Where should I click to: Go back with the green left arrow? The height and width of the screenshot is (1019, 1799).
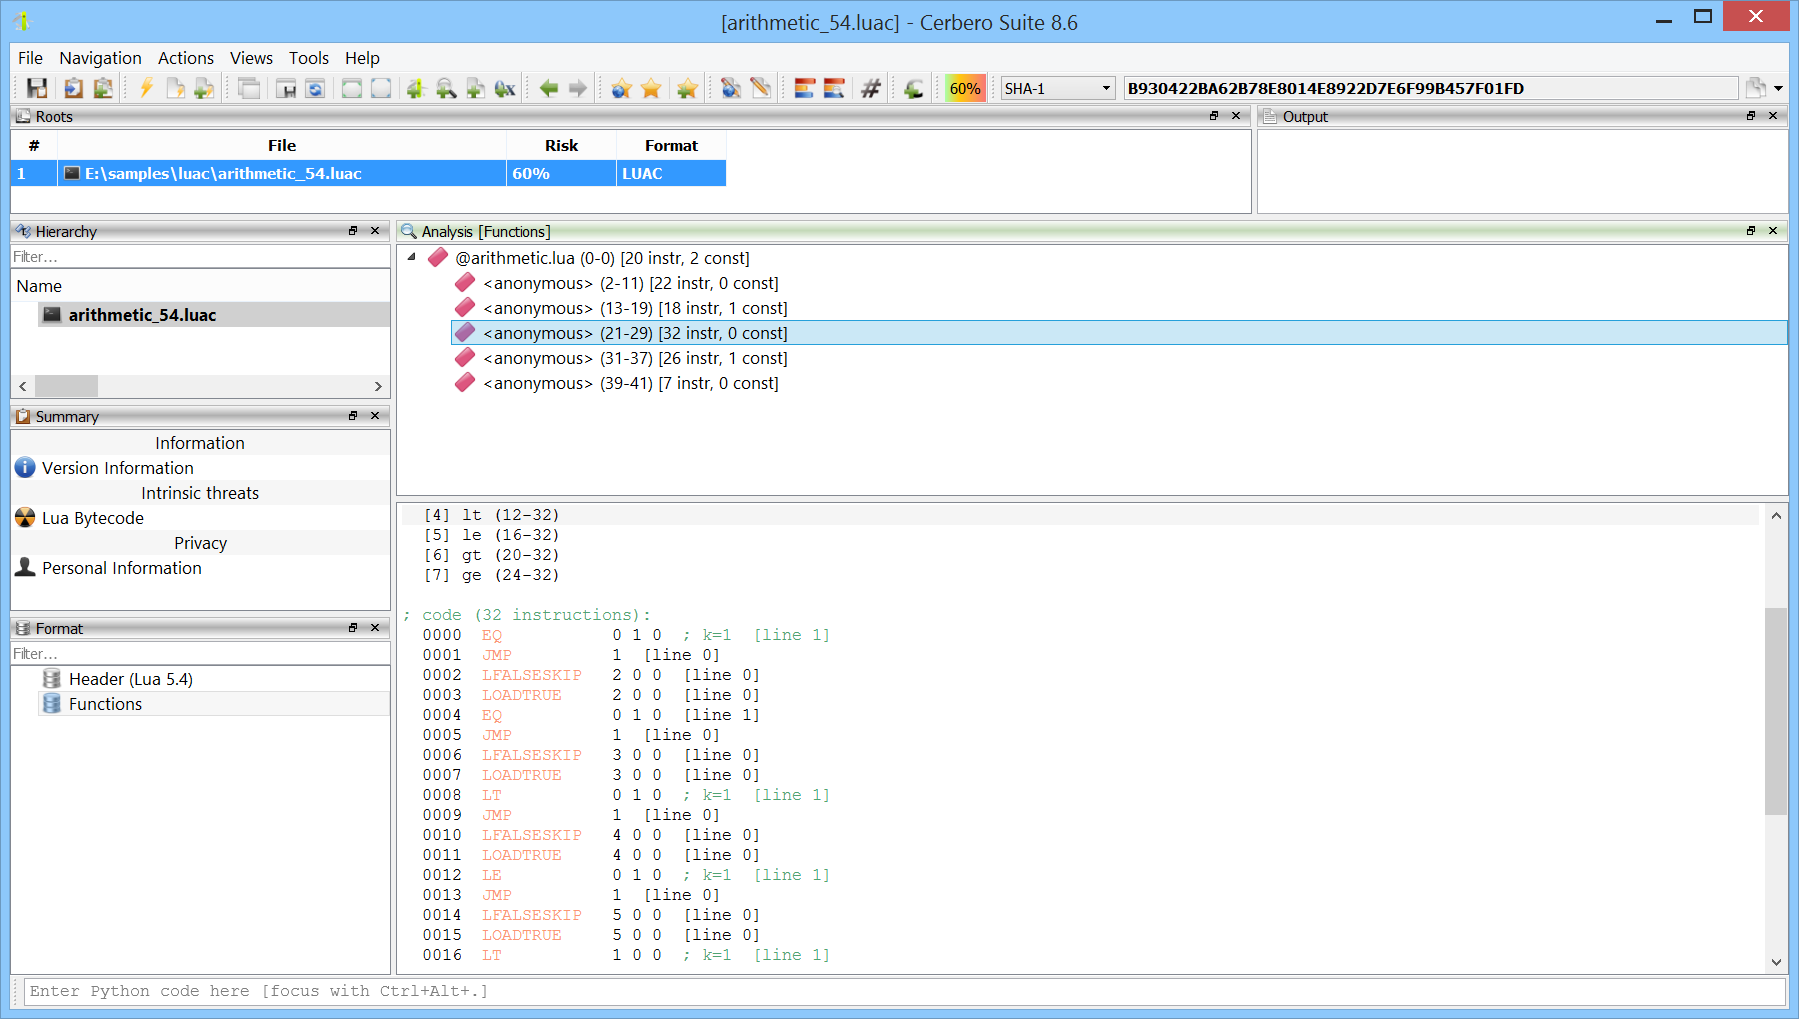pyautogui.click(x=548, y=89)
